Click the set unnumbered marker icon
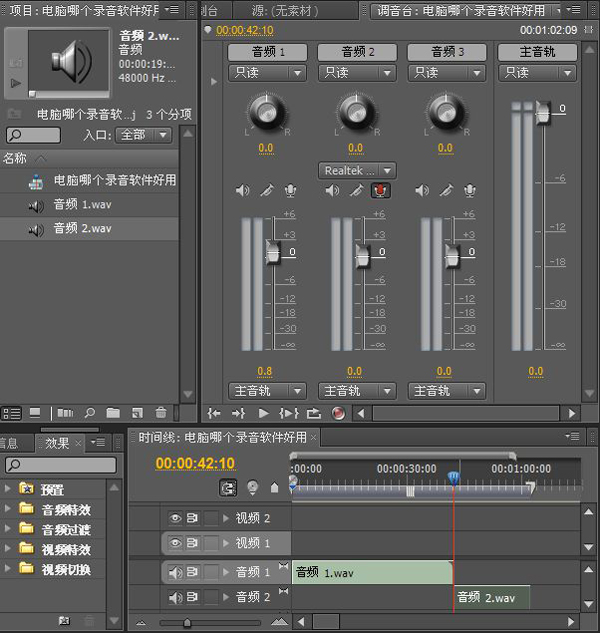 pos(274,488)
